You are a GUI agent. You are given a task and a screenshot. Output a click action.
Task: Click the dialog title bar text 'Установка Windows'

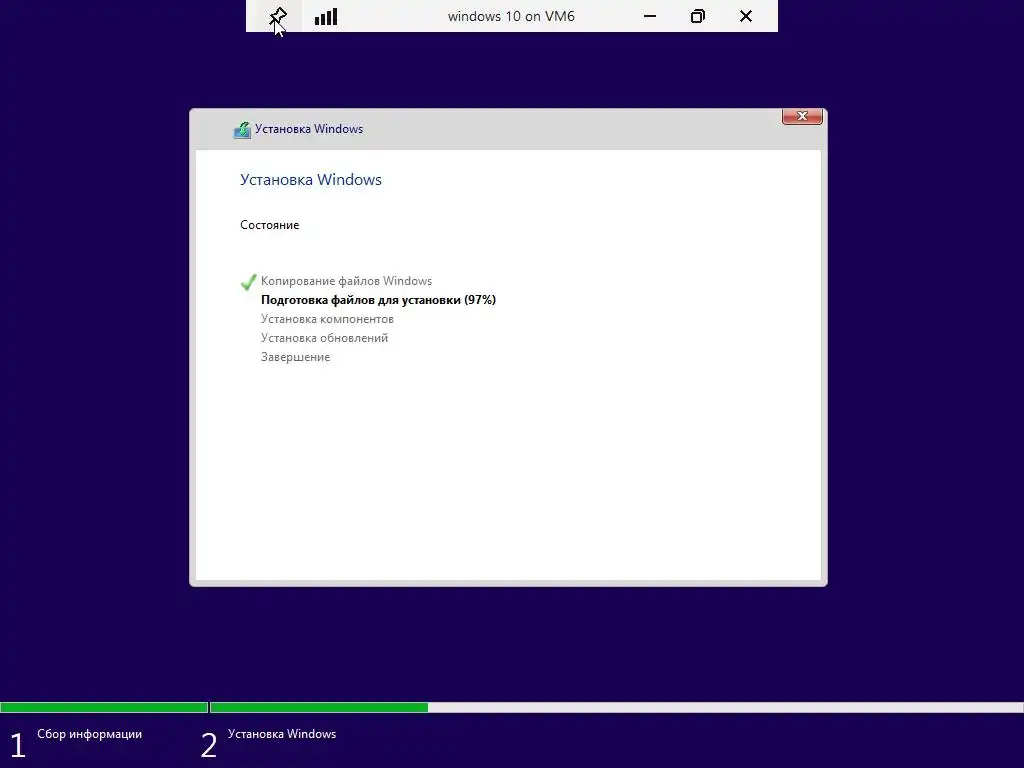pyautogui.click(x=309, y=129)
